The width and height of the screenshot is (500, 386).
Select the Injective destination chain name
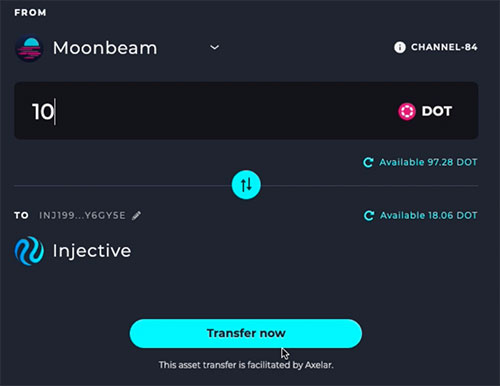coord(92,251)
